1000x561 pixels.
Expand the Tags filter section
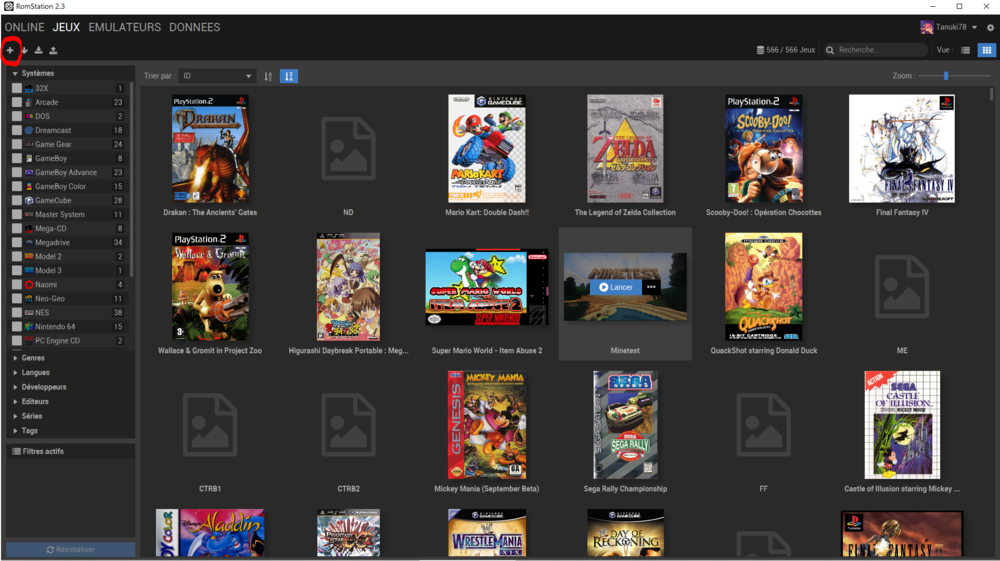(x=15, y=431)
